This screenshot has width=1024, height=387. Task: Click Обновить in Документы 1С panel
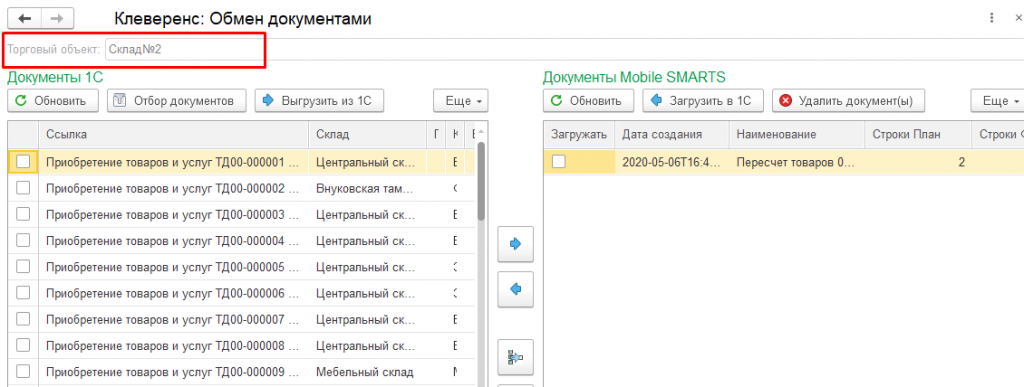pos(53,101)
